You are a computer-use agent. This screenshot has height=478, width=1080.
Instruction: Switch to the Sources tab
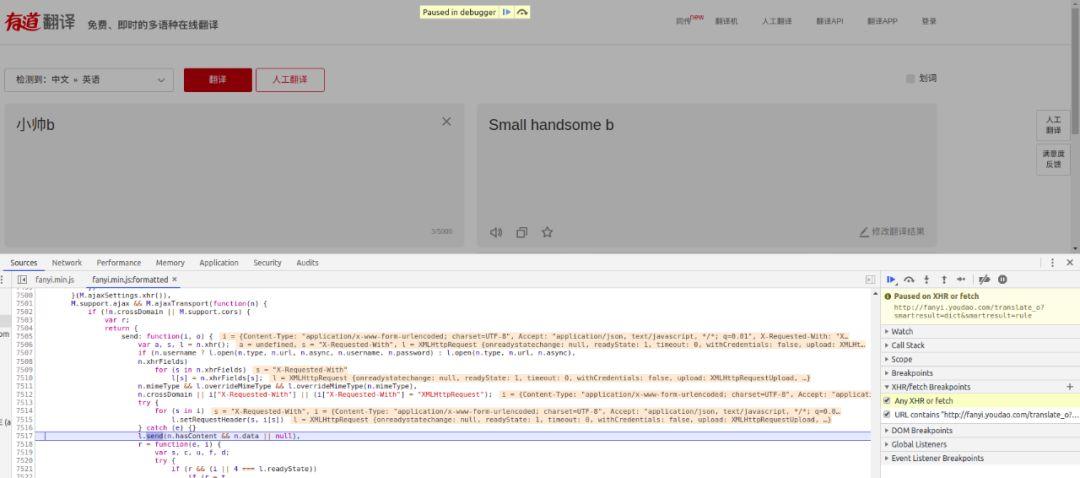[23, 263]
